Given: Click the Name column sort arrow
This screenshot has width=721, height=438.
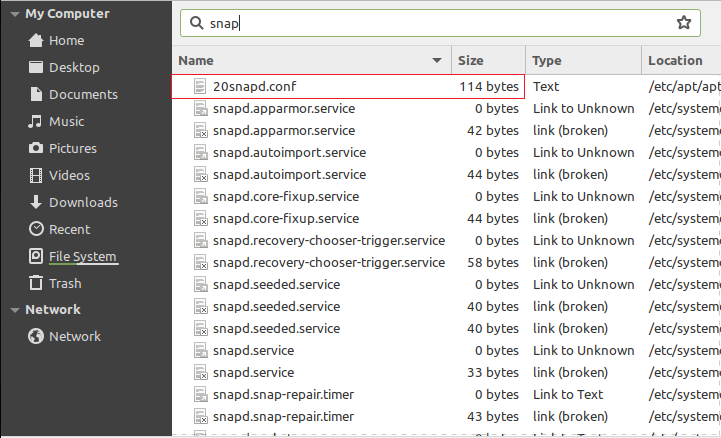Looking at the screenshot, I should 437,61.
